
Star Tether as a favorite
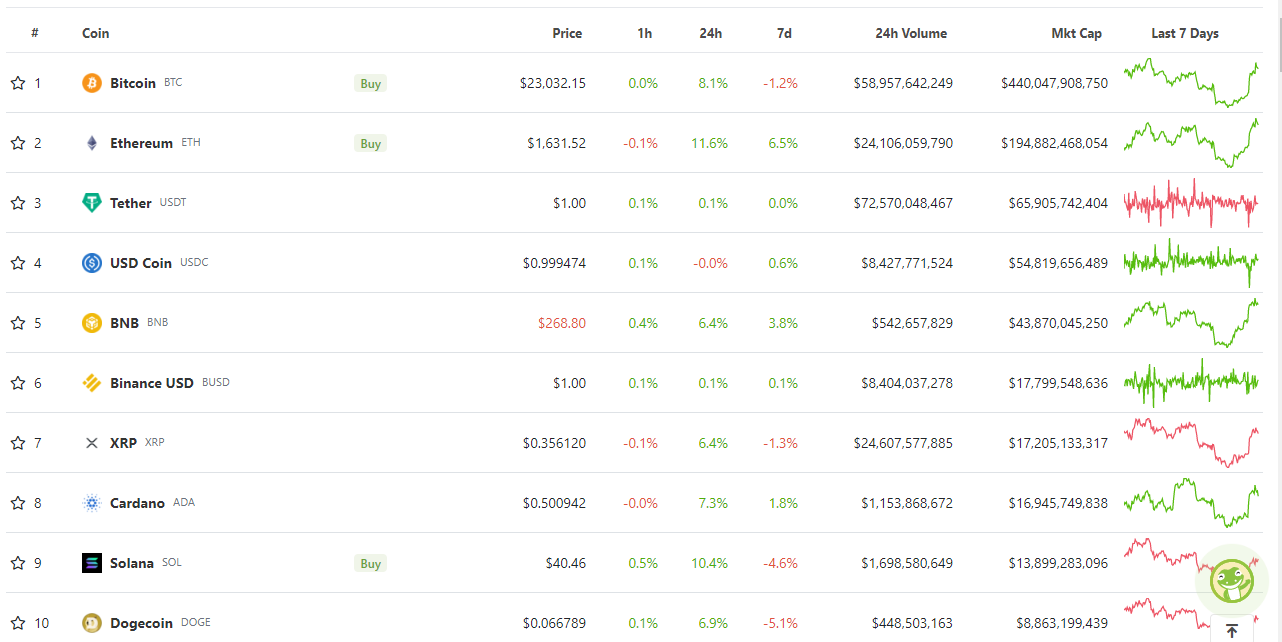point(18,203)
